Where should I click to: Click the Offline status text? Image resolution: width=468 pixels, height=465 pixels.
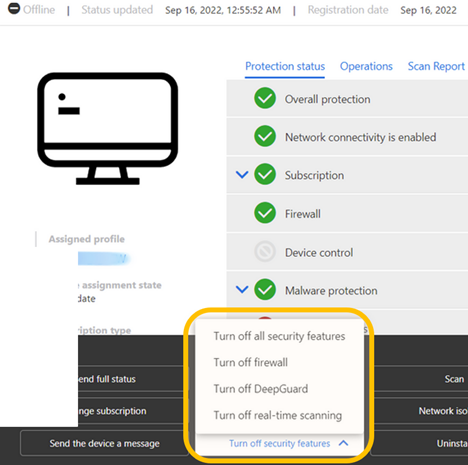coord(39,10)
